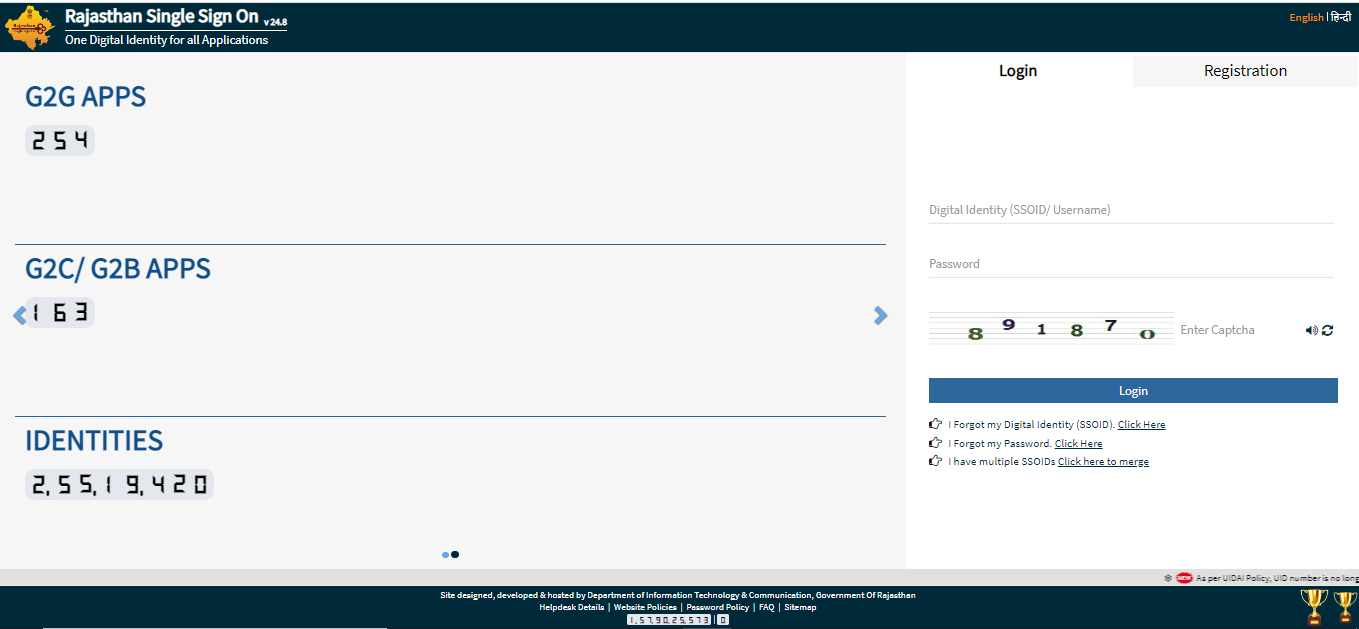Click the IDENTITIES heading
Viewport: 1359px width, 629px height.
[94, 441]
